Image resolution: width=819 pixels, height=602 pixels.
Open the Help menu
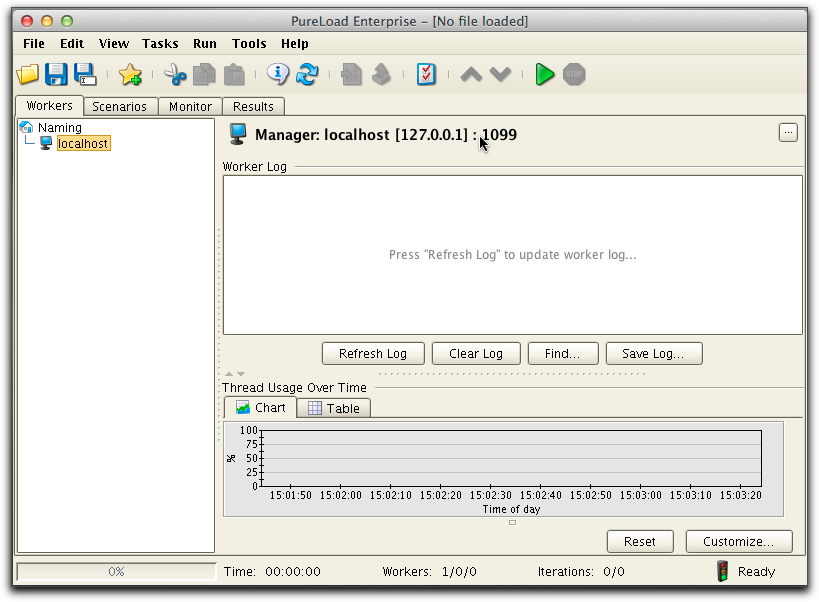click(295, 44)
